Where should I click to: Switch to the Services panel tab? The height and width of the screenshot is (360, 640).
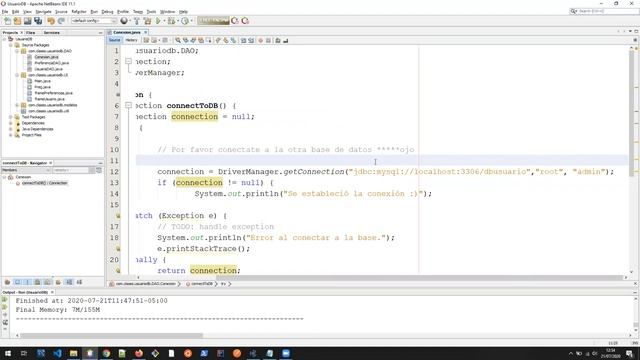tap(51, 32)
